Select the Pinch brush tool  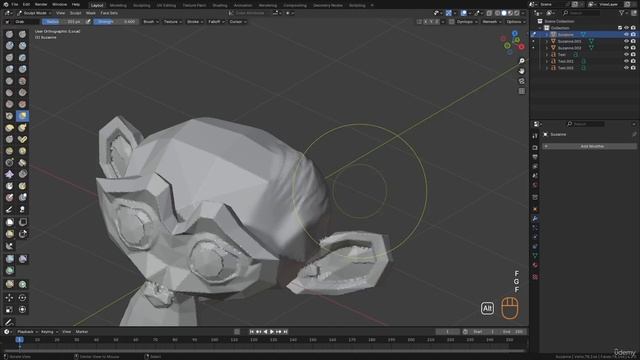pyautogui.click(x=9, y=116)
